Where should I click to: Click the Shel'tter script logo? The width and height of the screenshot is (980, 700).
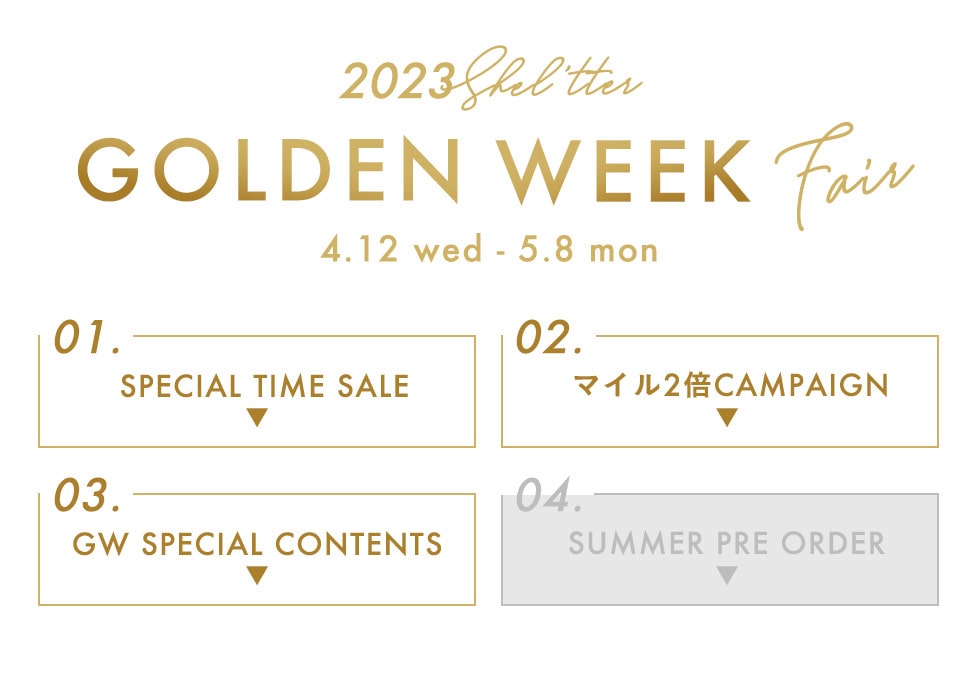click(x=551, y=77)
